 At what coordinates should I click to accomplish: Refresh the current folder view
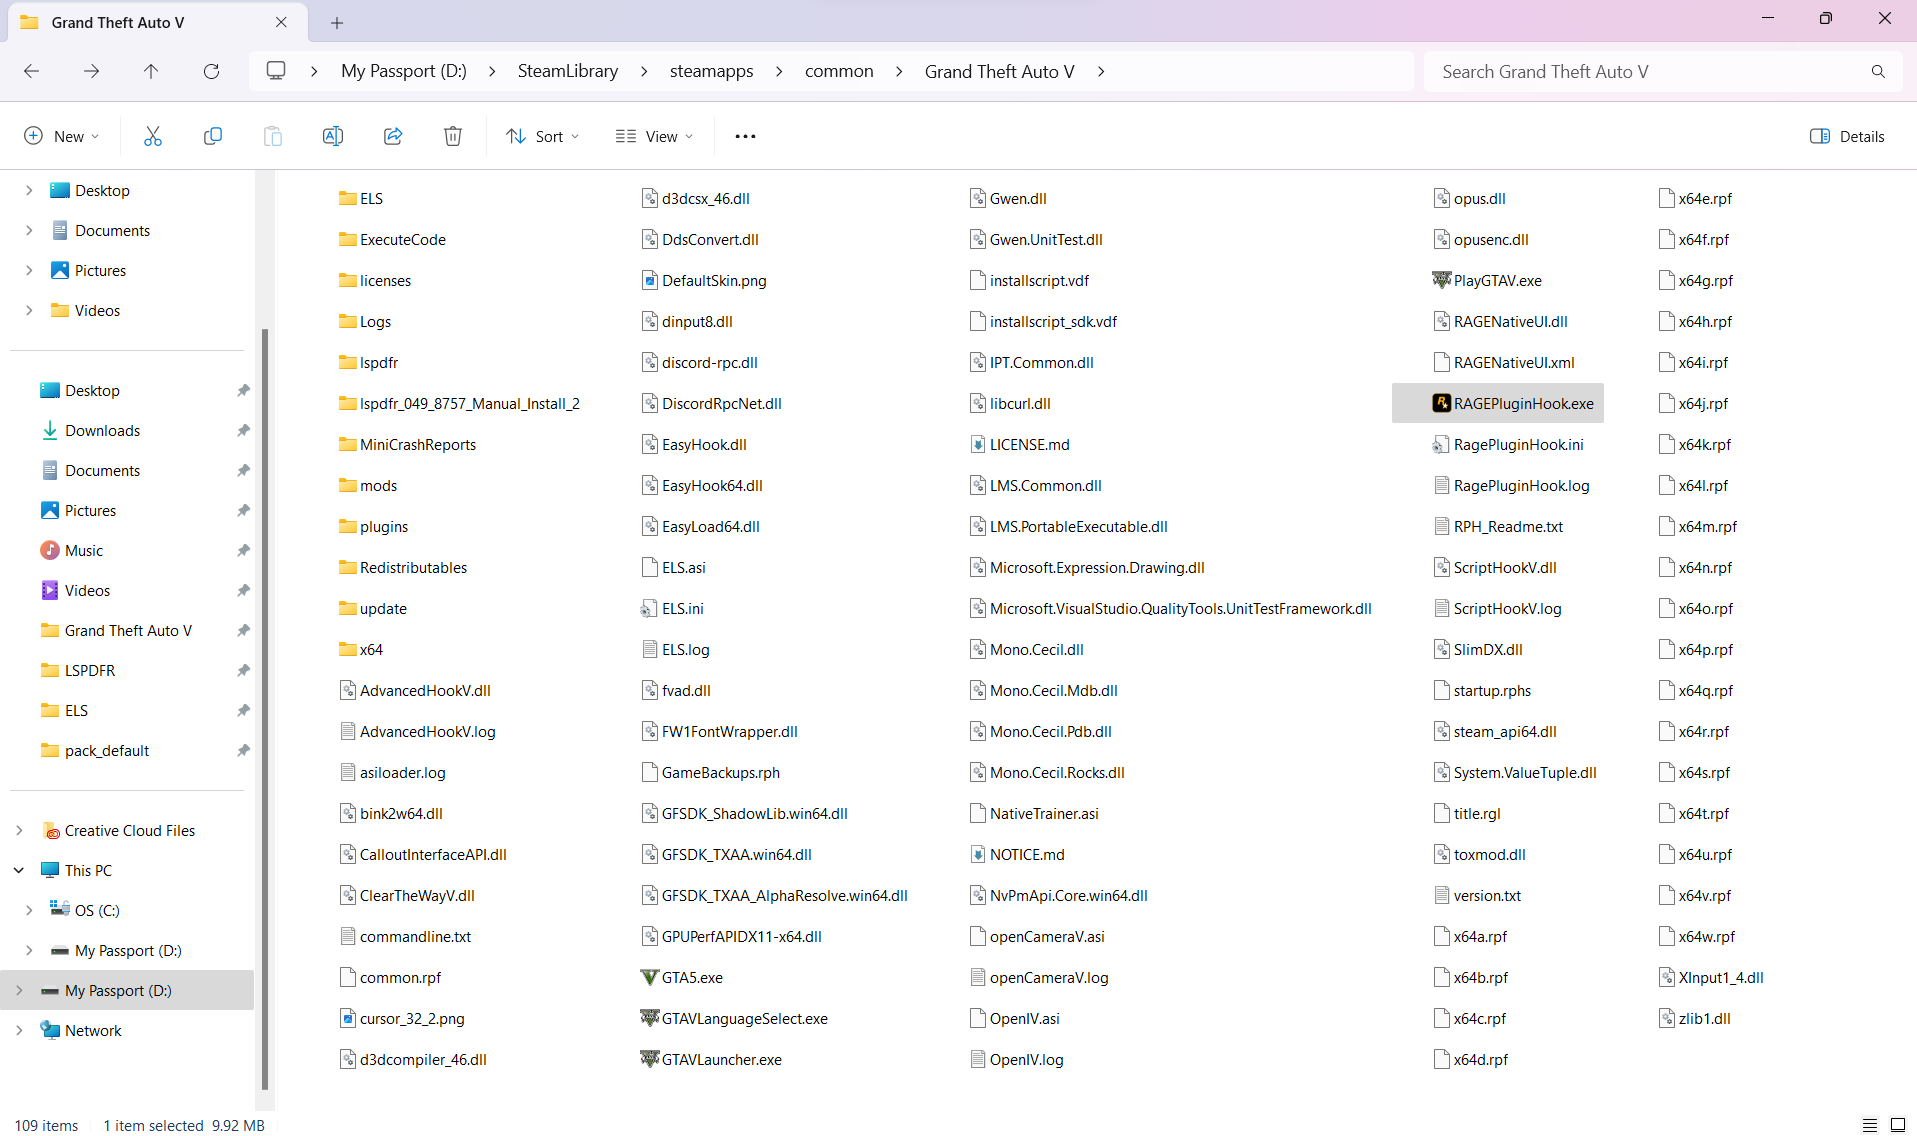point(211,71)
